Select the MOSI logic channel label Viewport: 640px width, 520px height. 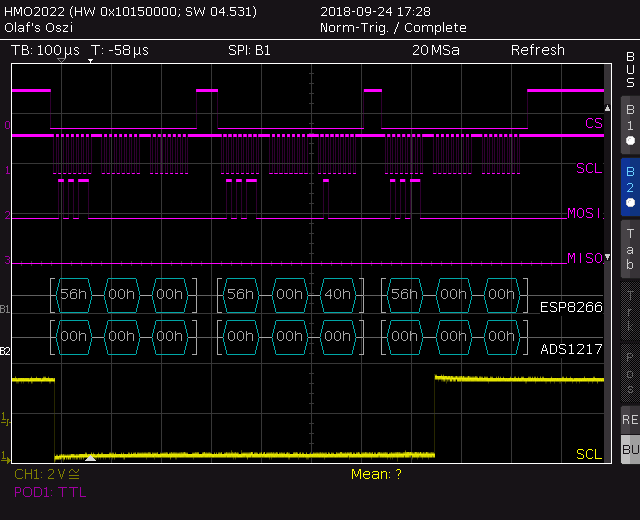[x=585, y=213]
